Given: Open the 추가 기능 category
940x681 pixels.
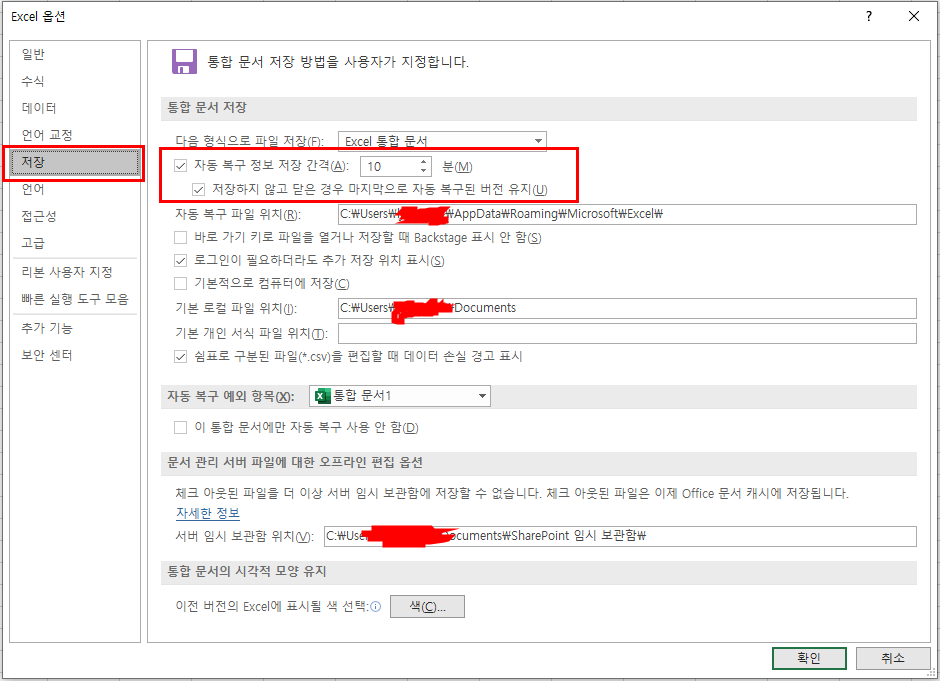Looking at the screenshot, I should [x=75, y=328].
